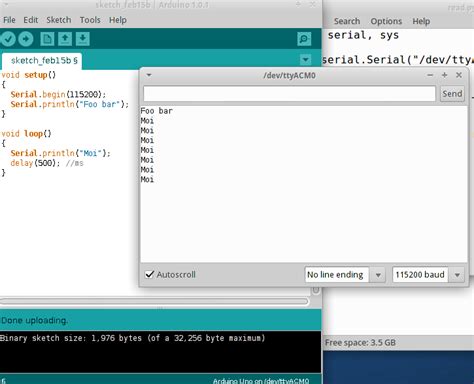Open the Sketch menu in Arduino
This screenshot has height=384, width=474.
pyautogui.click(x=59, y=20)
